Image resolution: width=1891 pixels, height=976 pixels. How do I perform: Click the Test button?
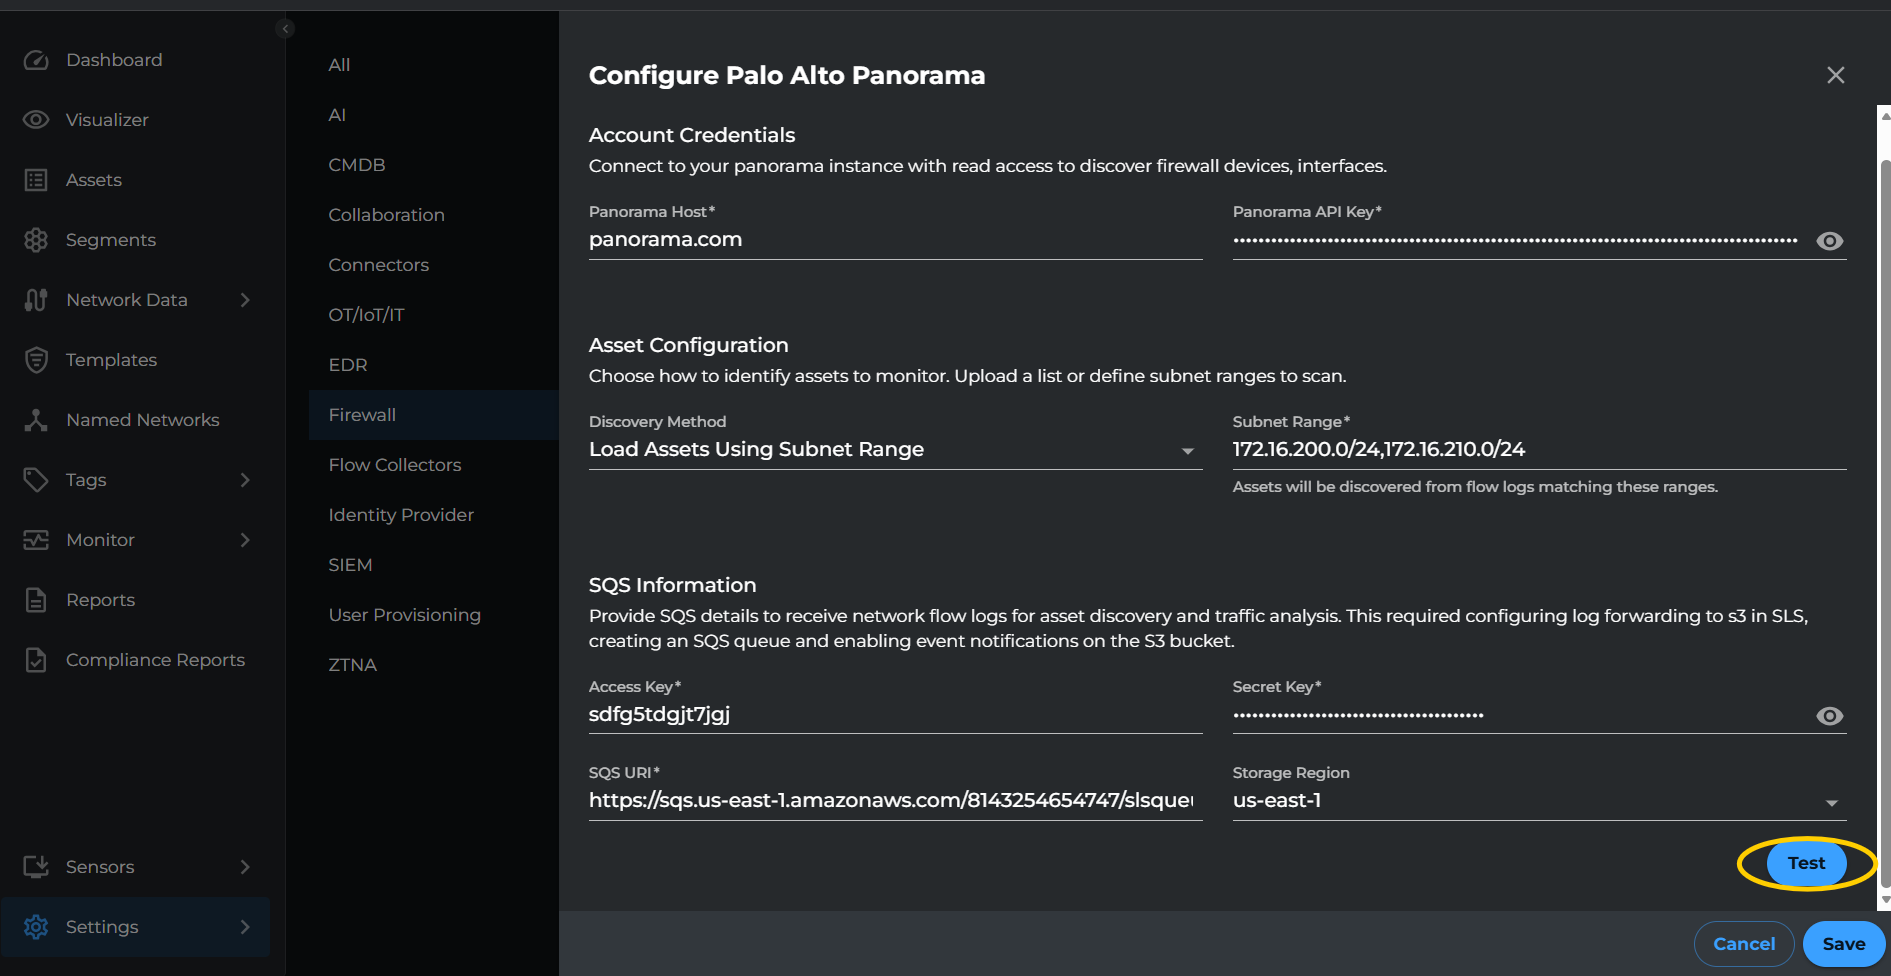pyautogui.click(x=1804, y=862)
